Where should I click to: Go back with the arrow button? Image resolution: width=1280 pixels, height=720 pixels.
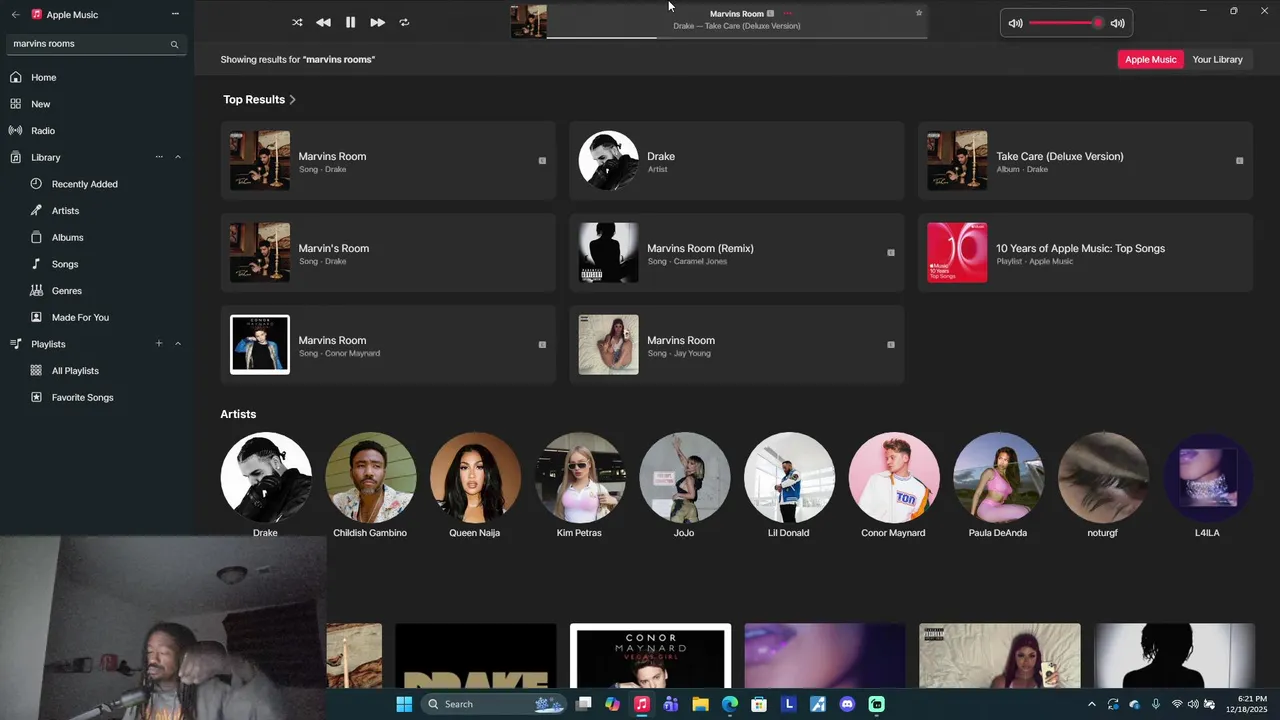click(x=15, y=15)
